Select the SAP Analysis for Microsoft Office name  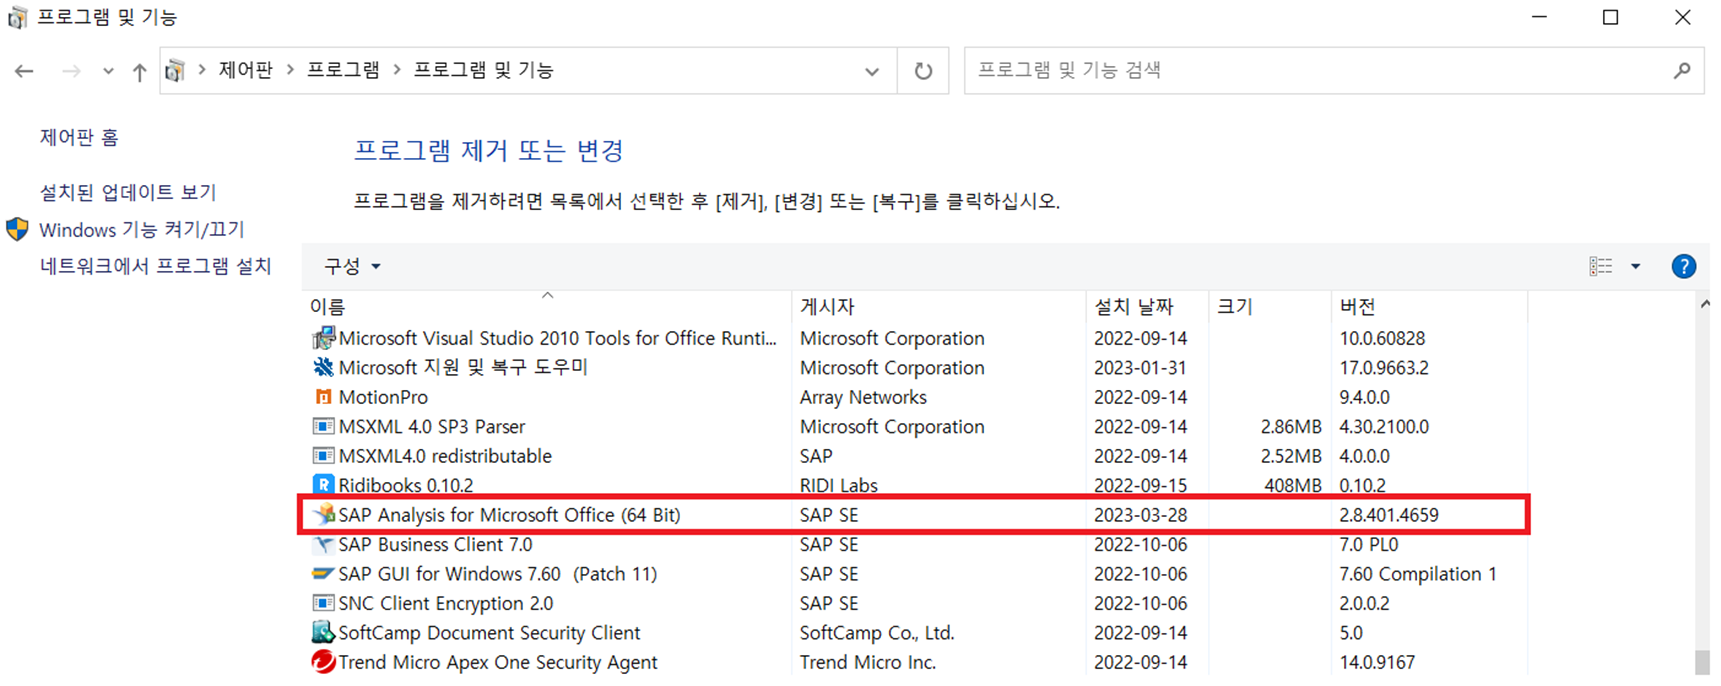click(509, 515)
